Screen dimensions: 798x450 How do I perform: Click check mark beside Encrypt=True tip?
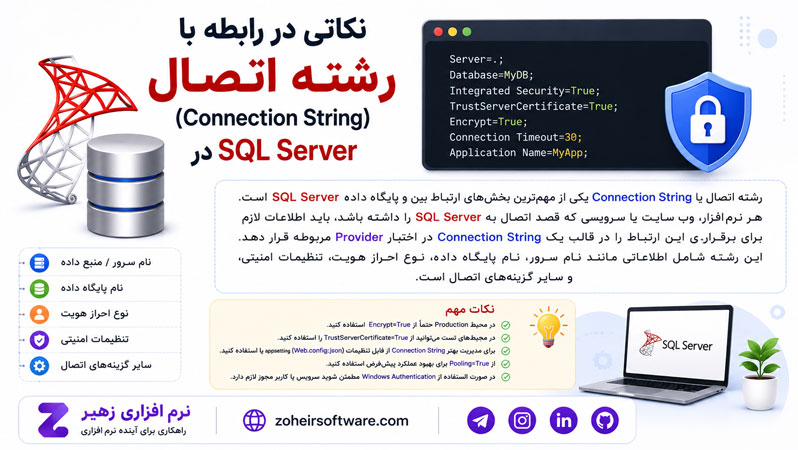(505, 325)
